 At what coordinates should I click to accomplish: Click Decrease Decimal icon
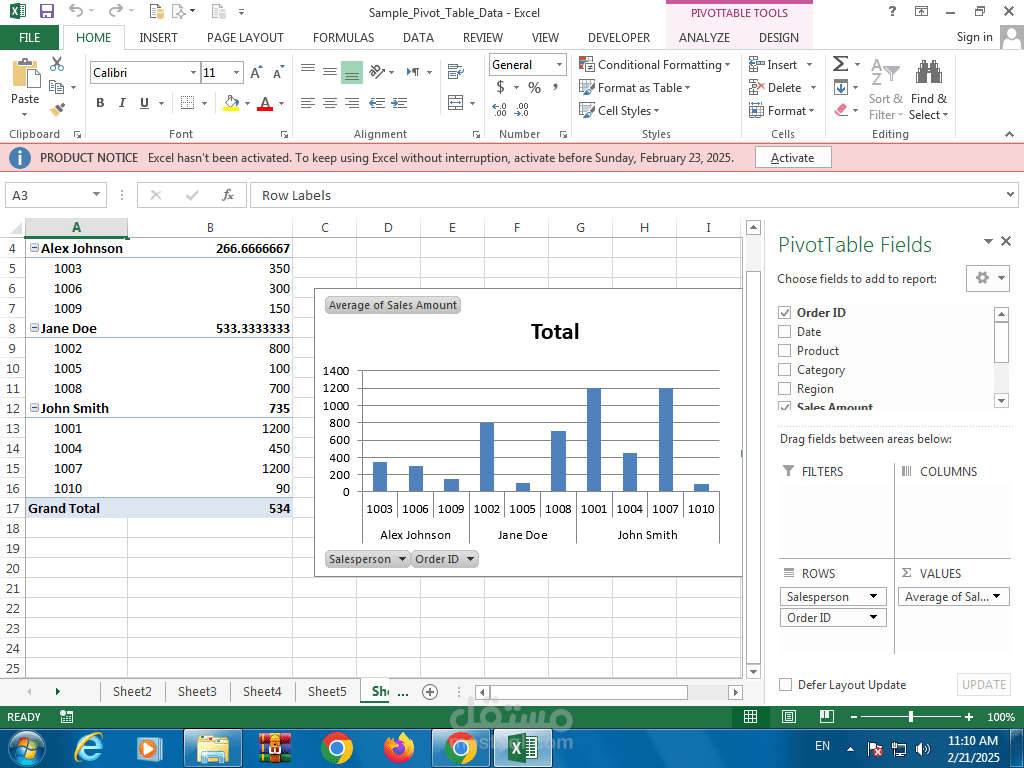(521, 110)
